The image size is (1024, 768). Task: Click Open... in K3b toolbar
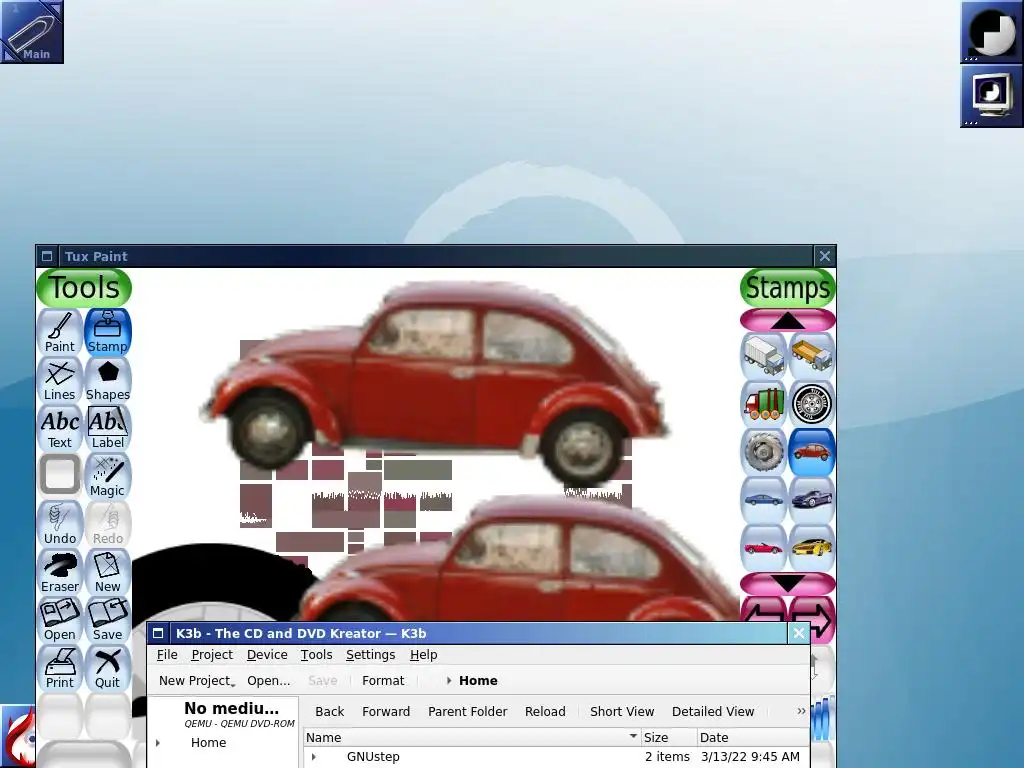pyautogui.click(x=268, y=680)
